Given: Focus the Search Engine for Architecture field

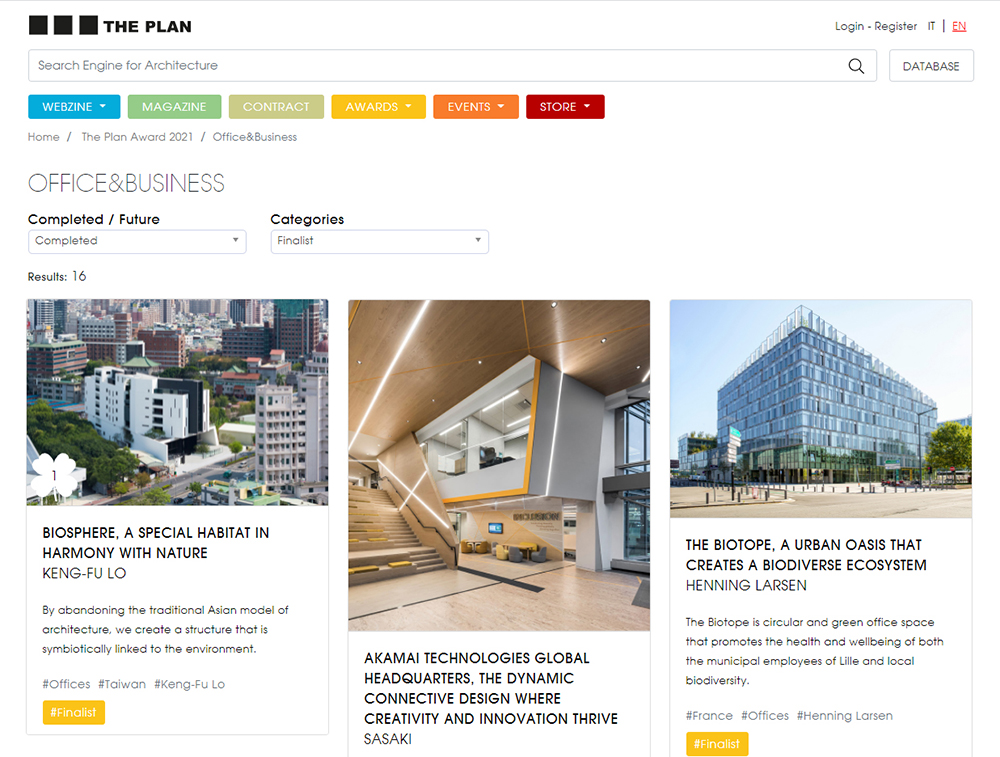Looking at the screenshot, I should 437,66.
